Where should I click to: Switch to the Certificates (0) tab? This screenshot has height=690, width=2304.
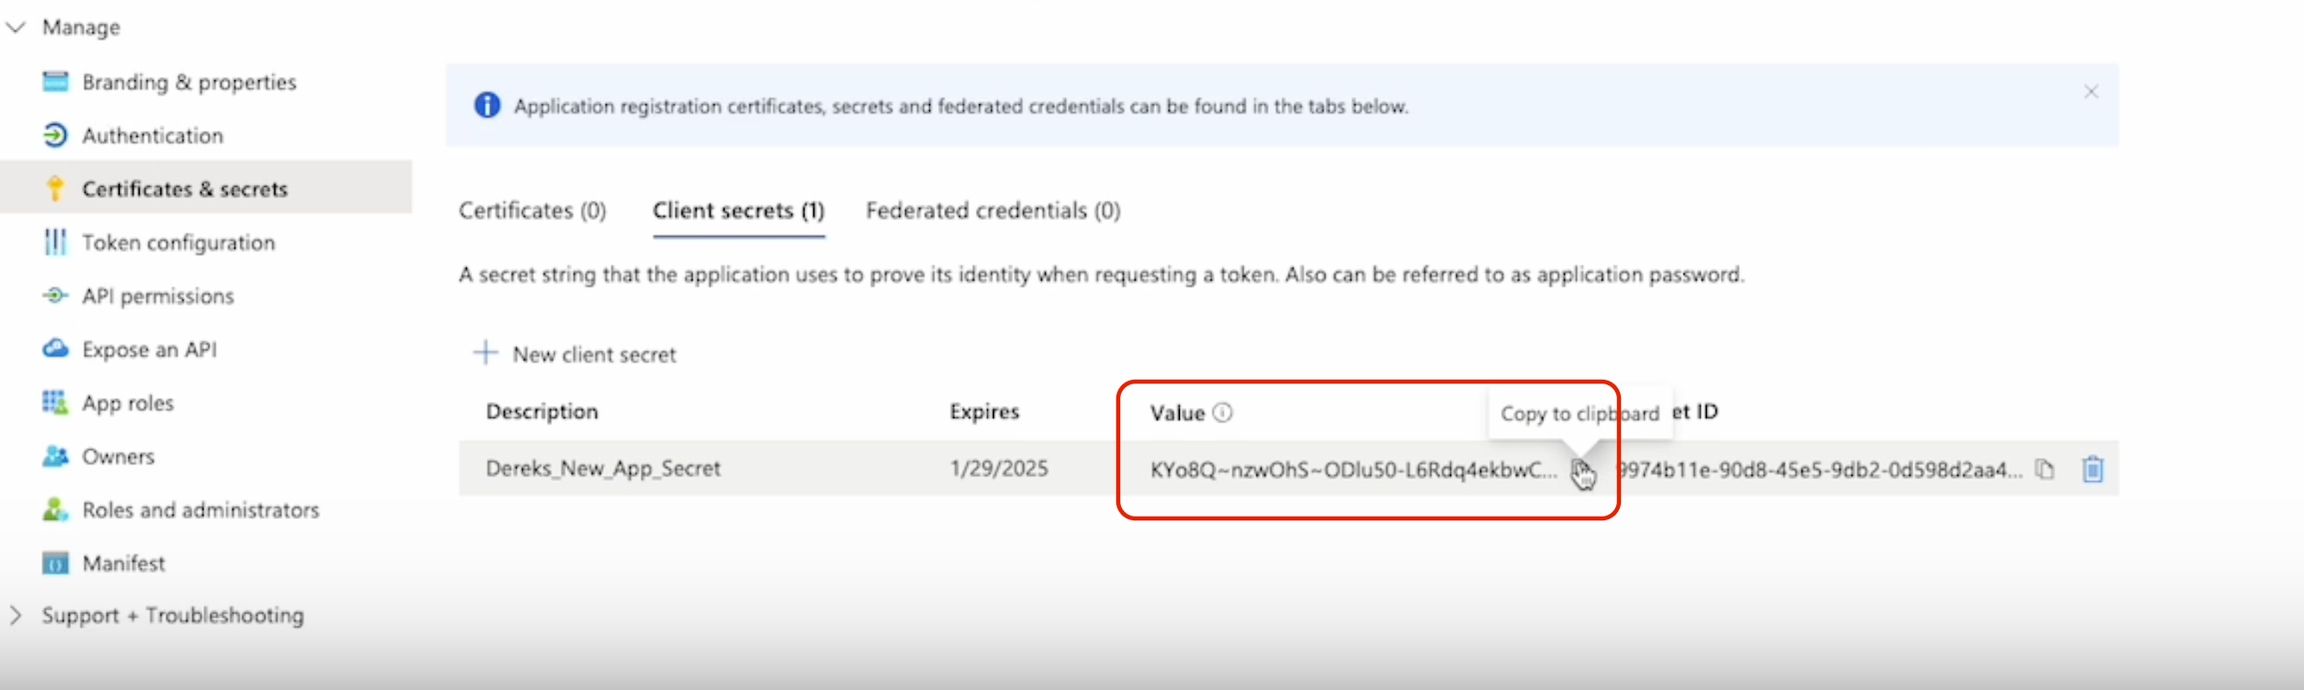[532, 211]
